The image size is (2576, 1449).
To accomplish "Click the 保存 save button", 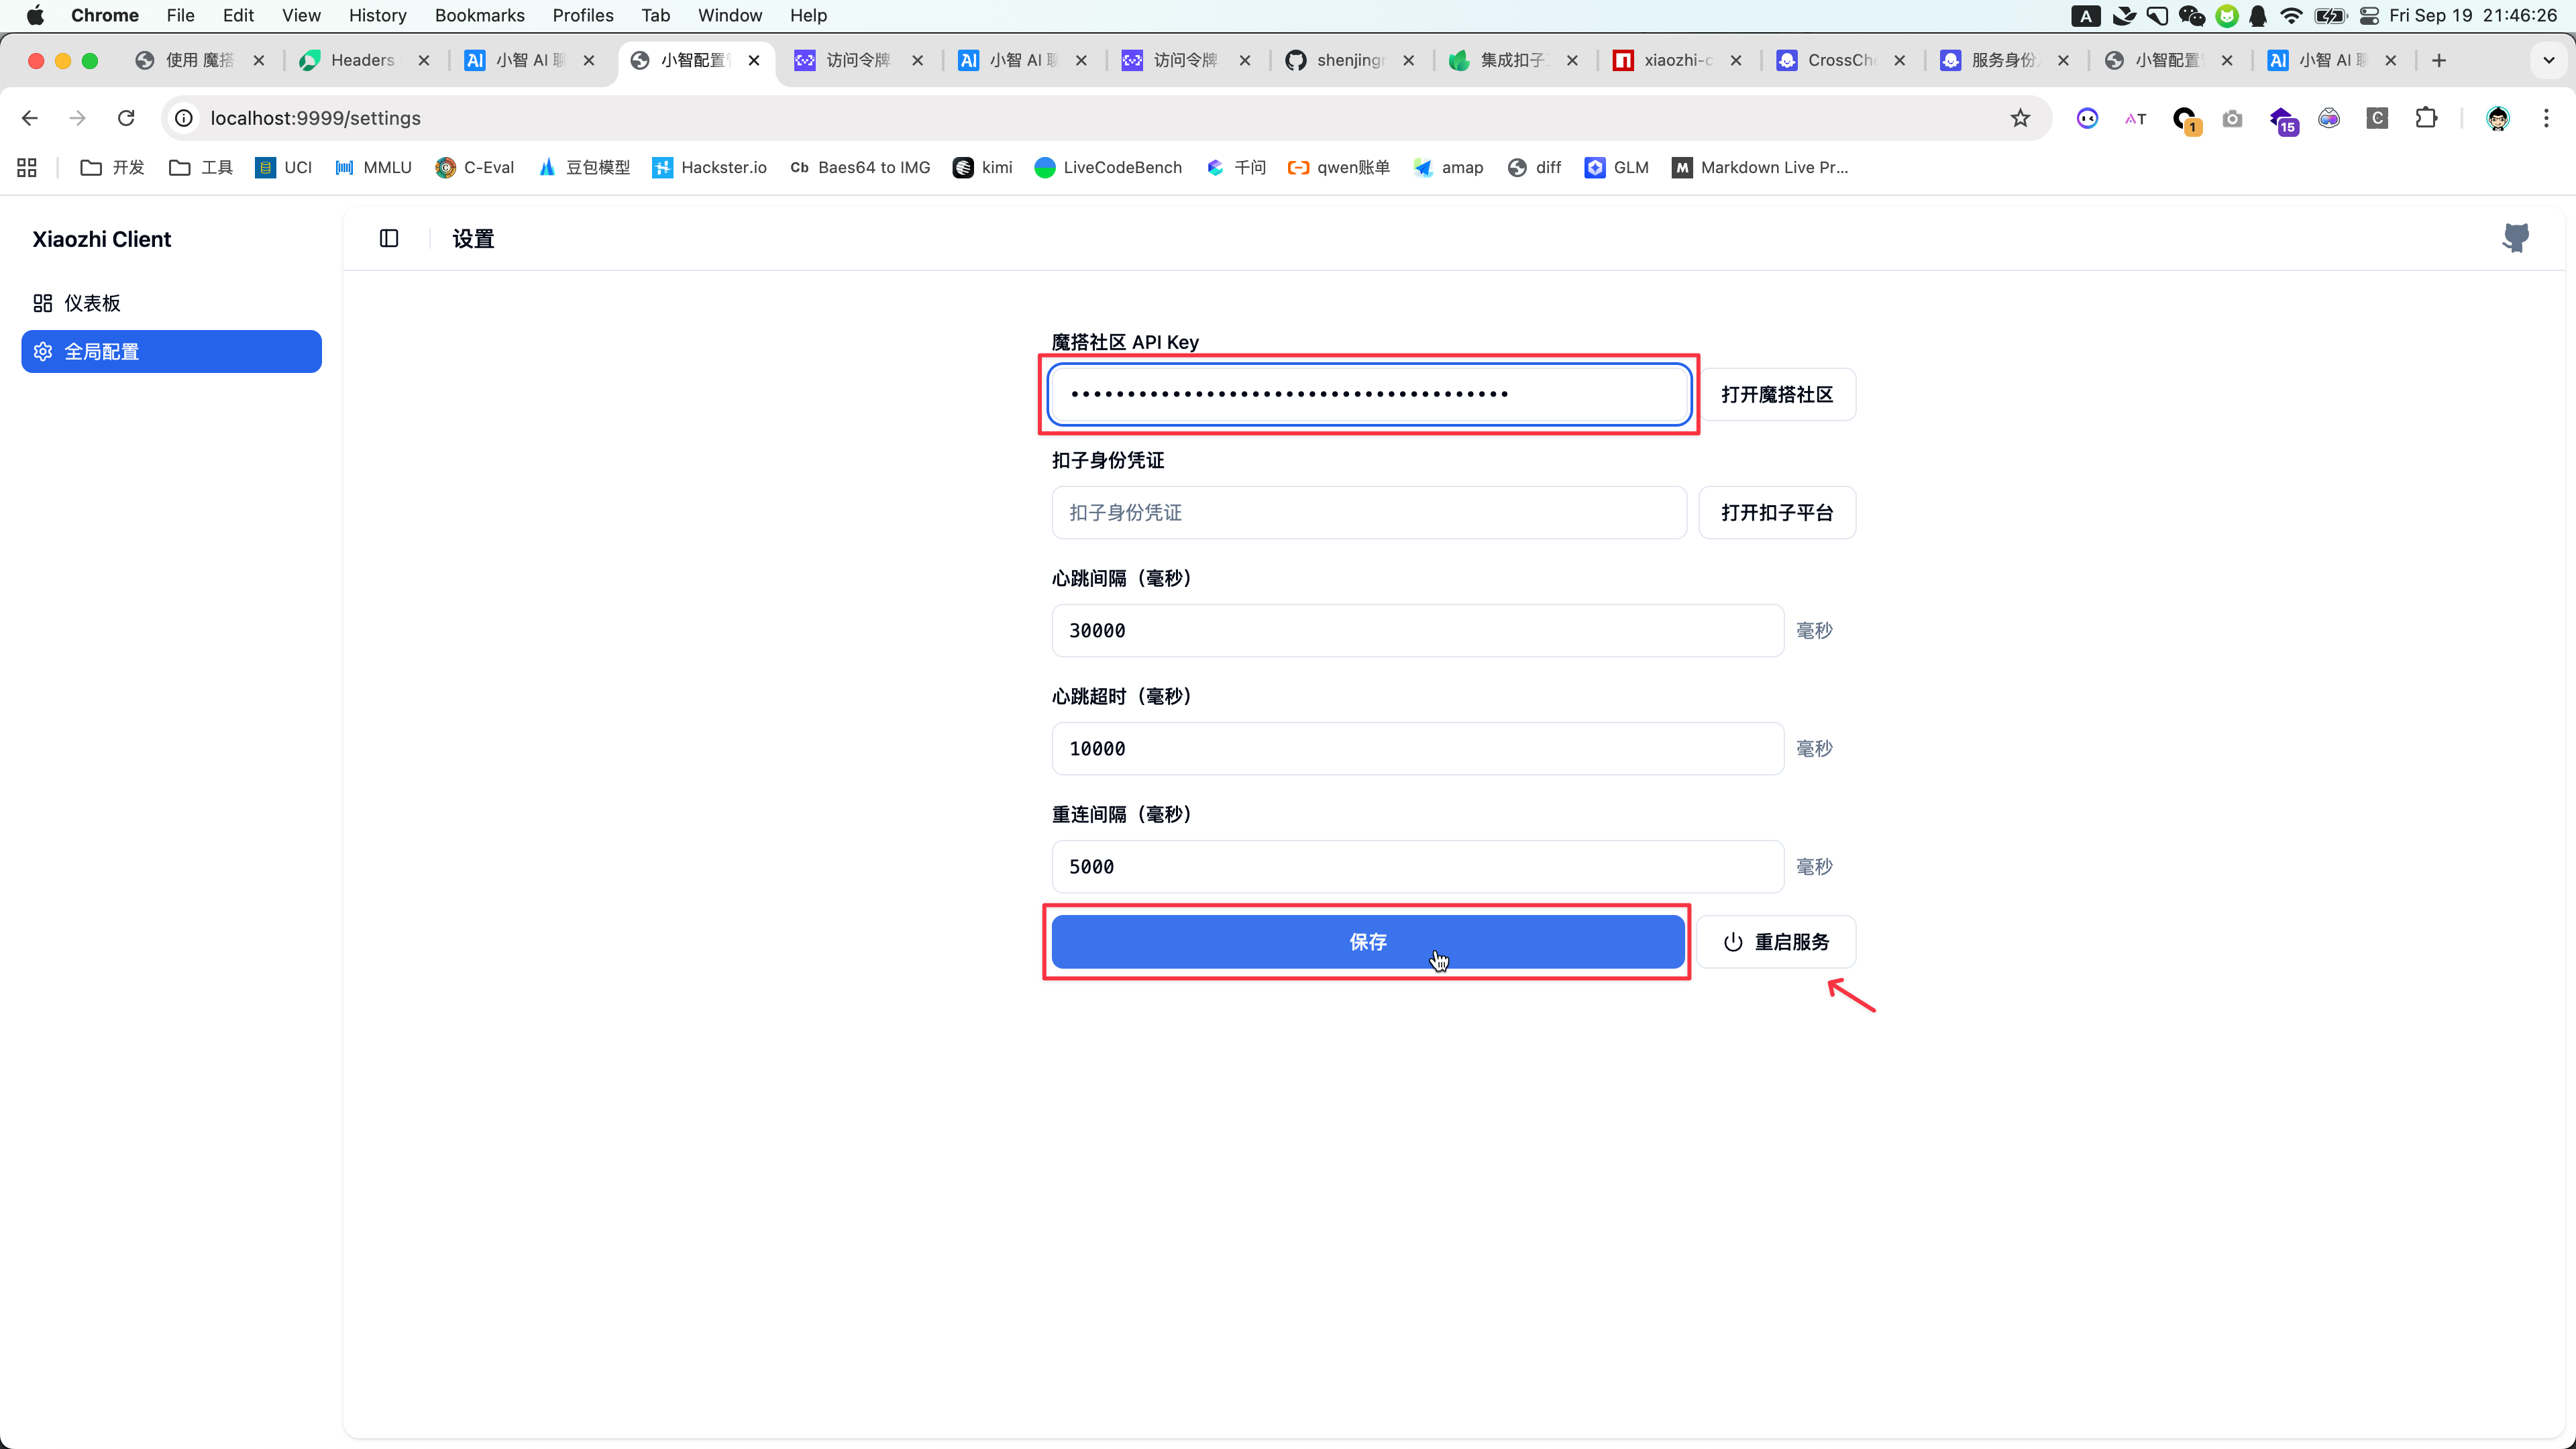I will tap(1367, 941).
